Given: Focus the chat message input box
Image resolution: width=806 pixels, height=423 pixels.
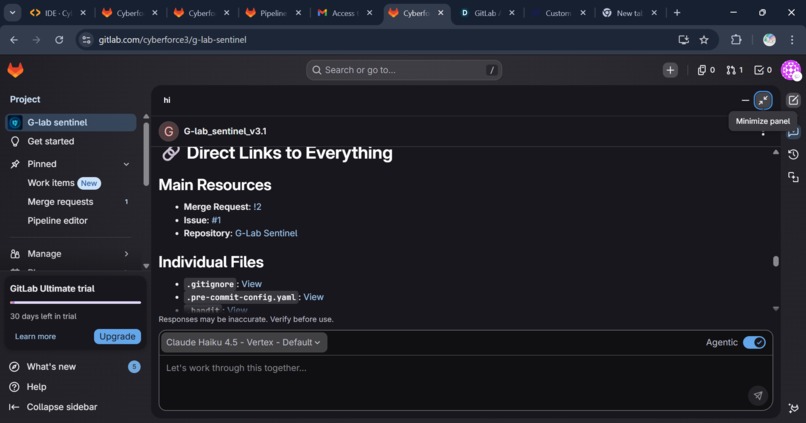Looking at the screenshot, I should (466, 382).
